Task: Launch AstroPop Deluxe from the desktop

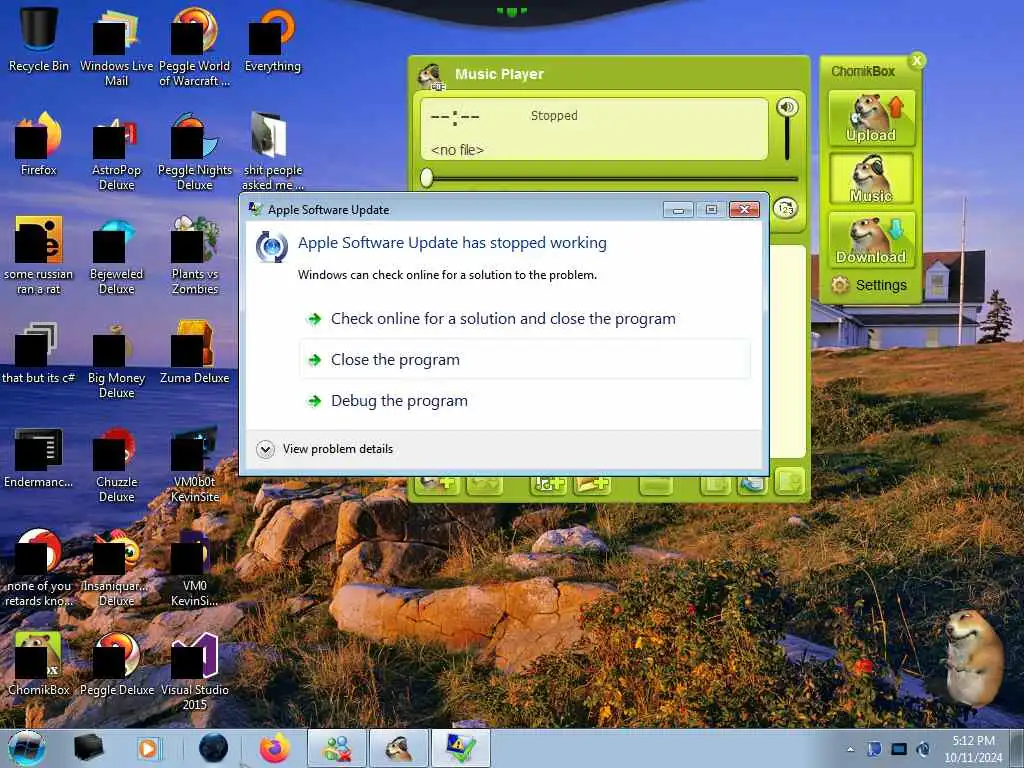Action: (x=116, y=152)
